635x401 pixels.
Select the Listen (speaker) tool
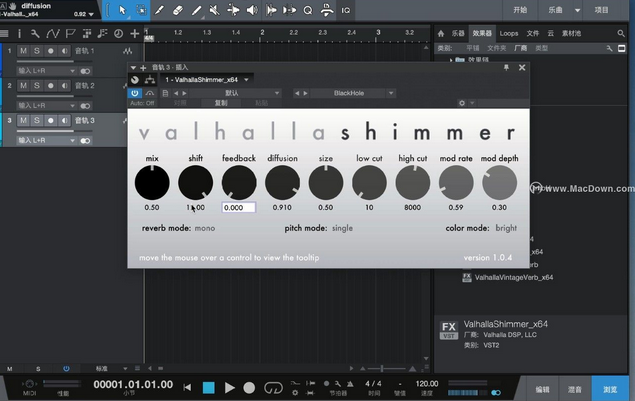(252, 10)
